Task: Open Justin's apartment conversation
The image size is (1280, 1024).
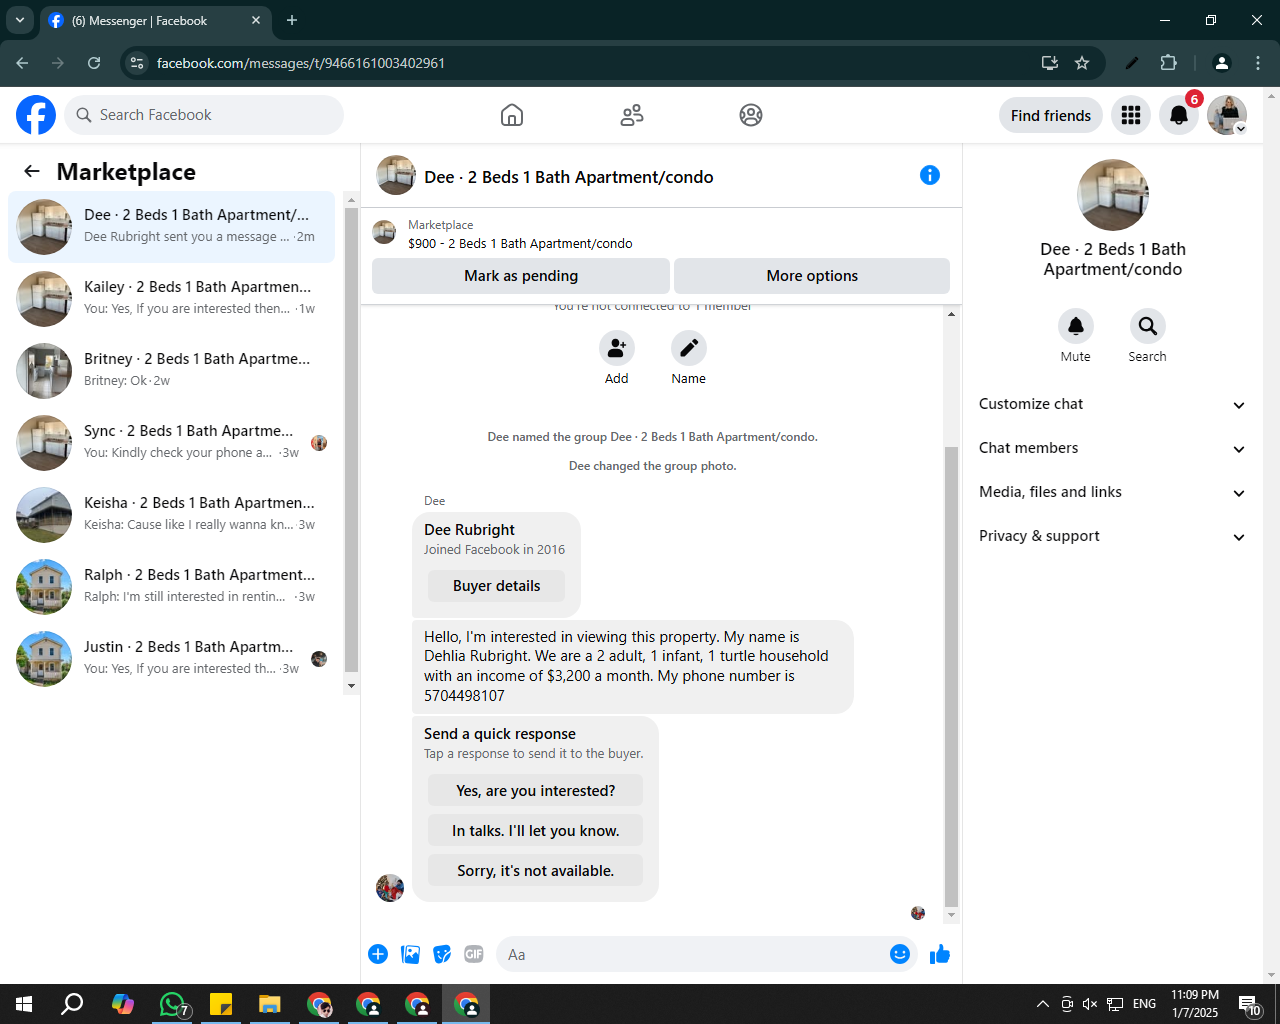Action: point(171,659)
